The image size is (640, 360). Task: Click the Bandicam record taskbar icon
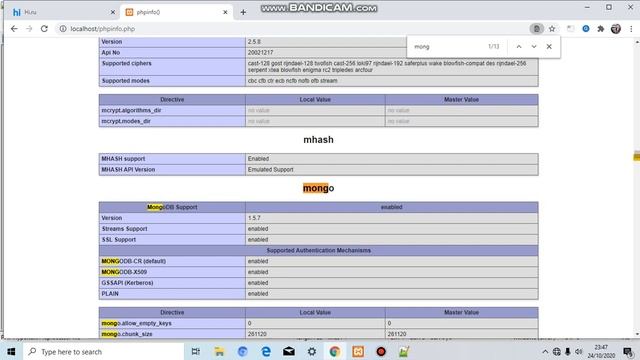(x=381, y=351)
